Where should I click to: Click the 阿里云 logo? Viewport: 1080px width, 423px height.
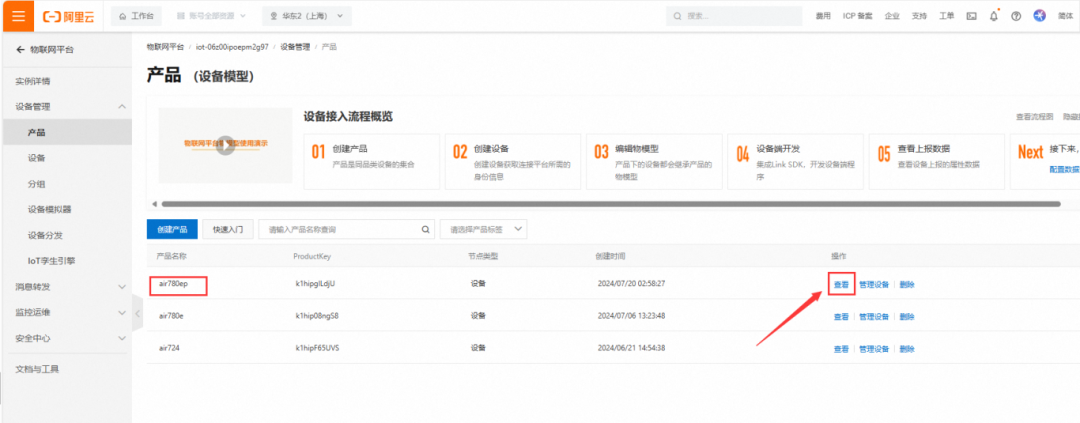point(68,17)
